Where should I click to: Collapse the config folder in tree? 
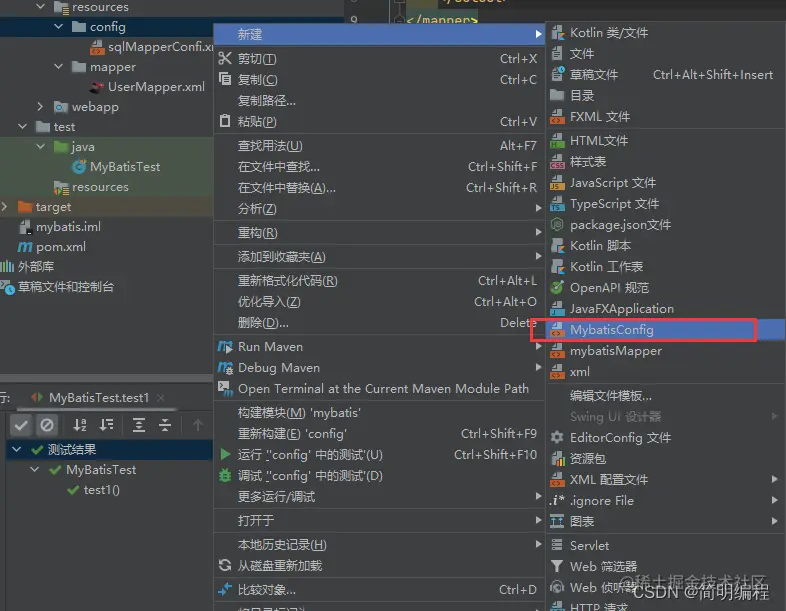59,27
